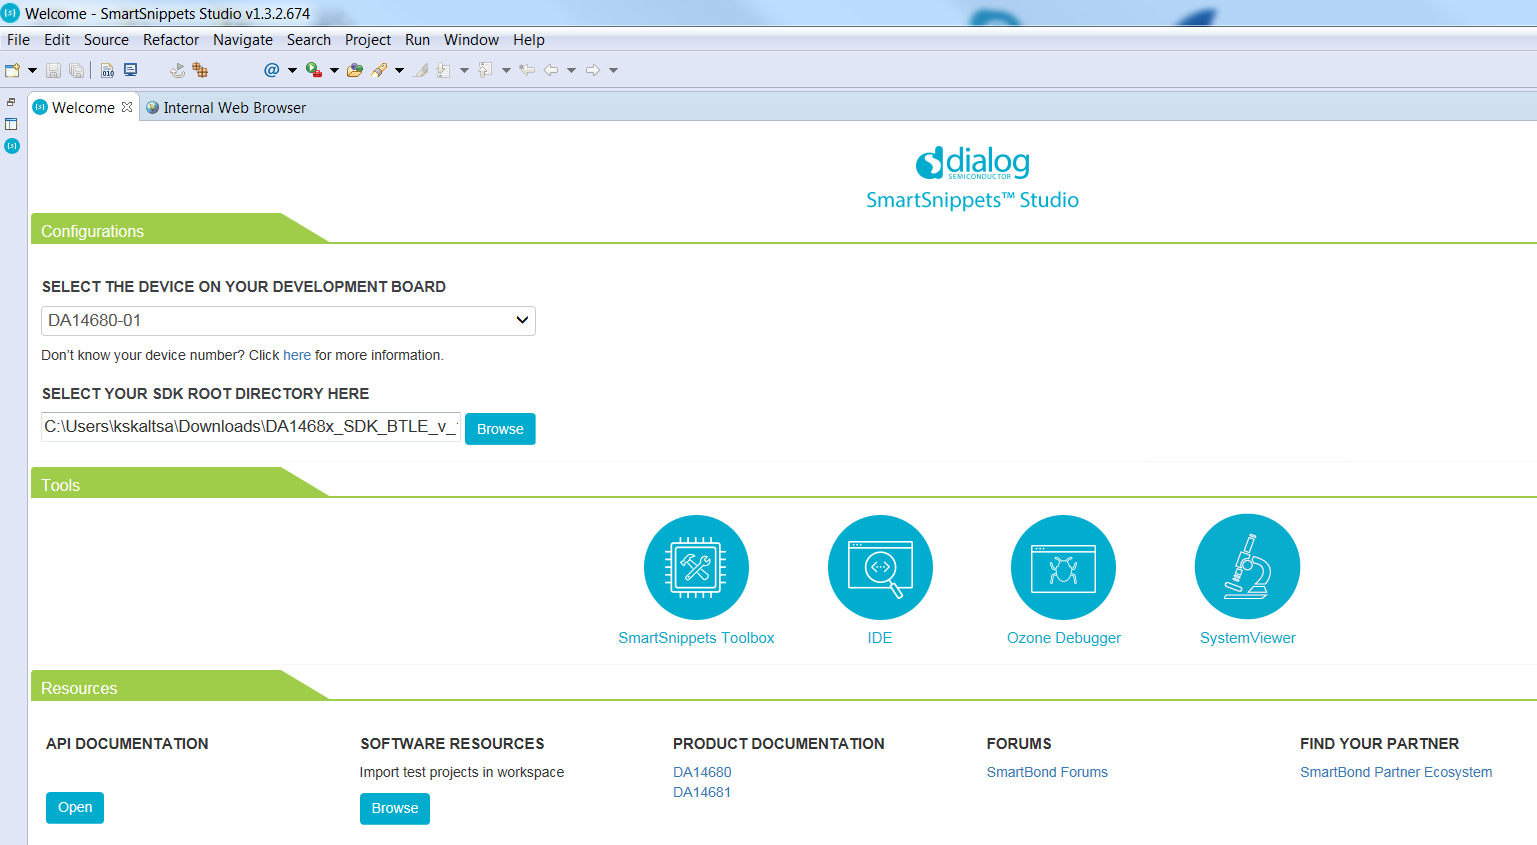Click the brown grid blocks toolbar icon
1537x845 pixels.
coord(200,70)
